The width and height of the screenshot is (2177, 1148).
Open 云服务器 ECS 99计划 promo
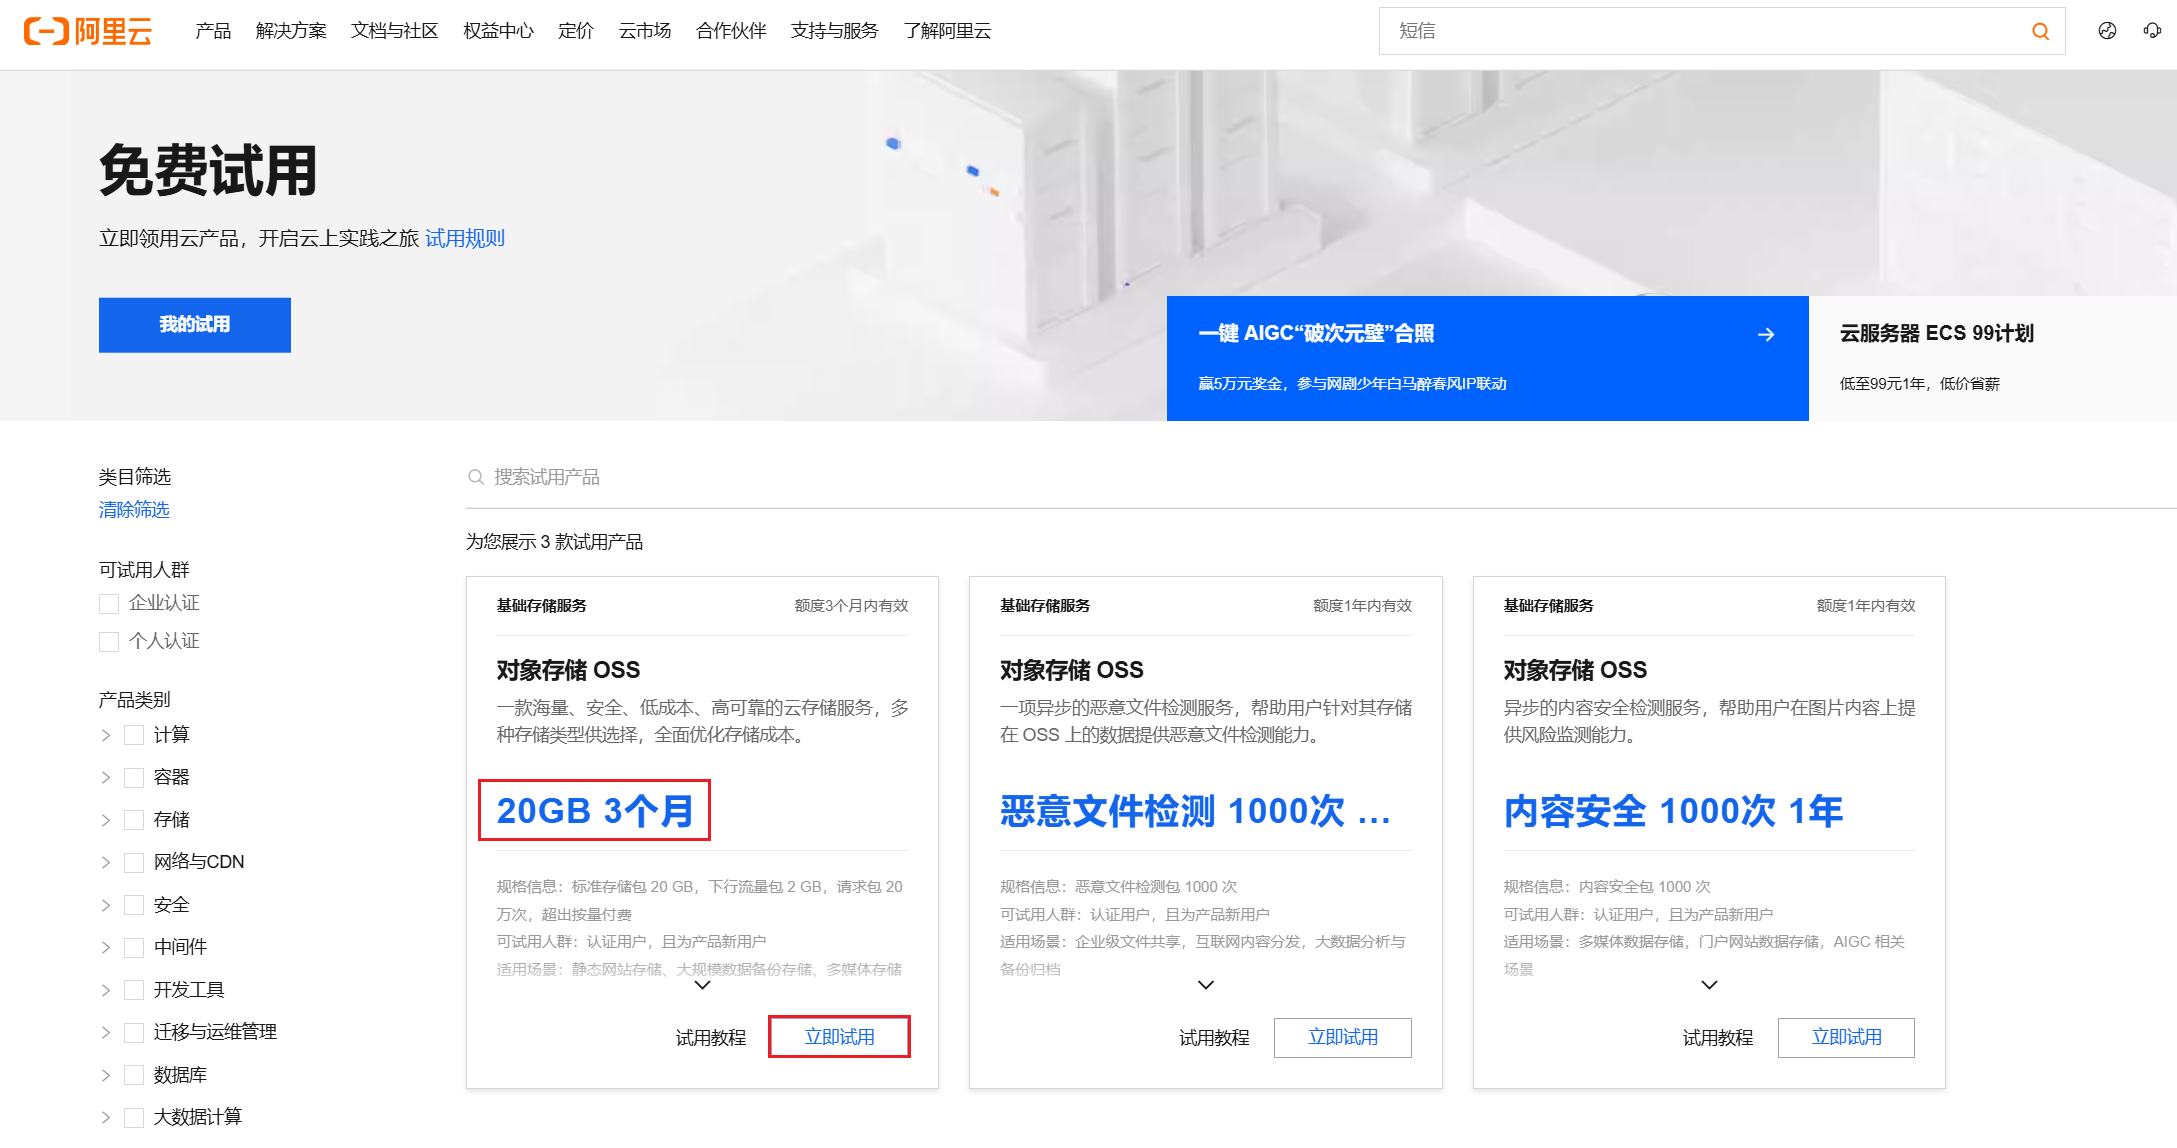(x=1993, y=358)
